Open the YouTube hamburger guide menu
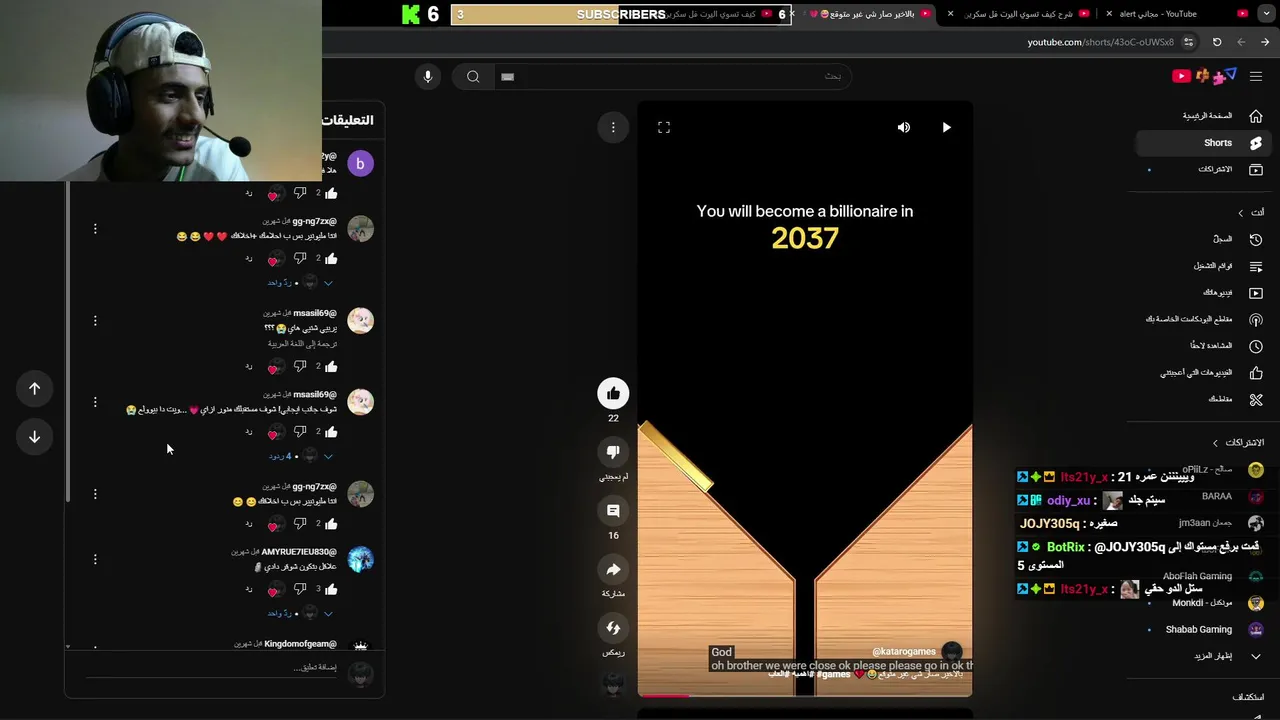 [1256, 76]
